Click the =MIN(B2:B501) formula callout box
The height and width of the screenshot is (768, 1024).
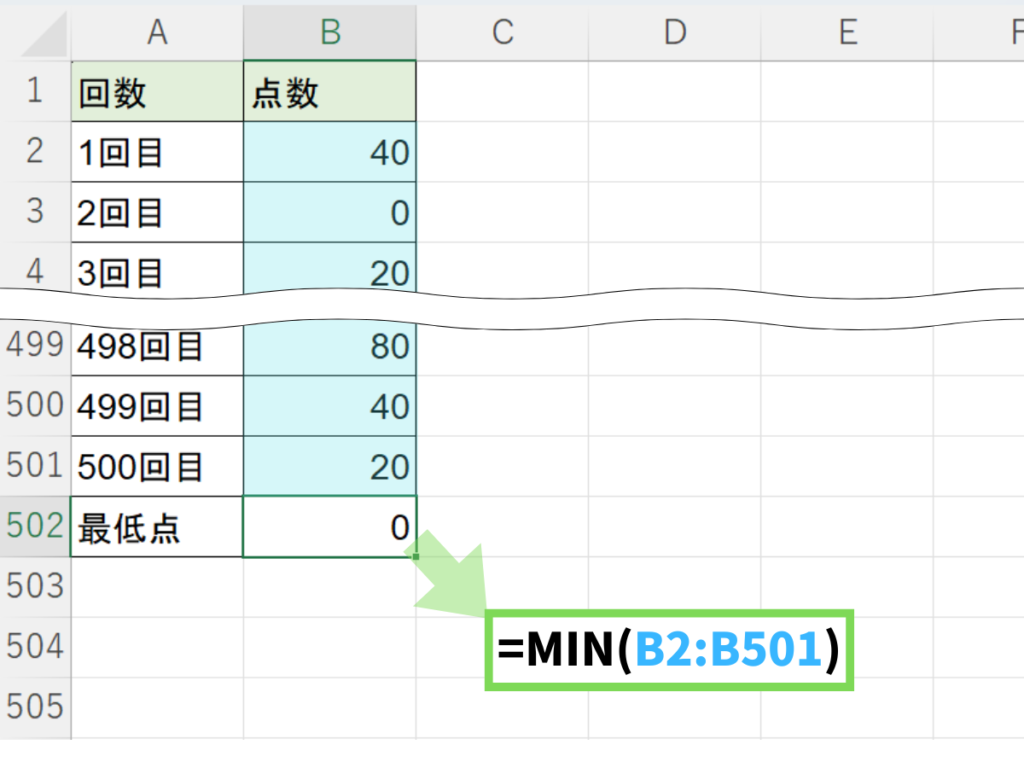coord(669,650)
